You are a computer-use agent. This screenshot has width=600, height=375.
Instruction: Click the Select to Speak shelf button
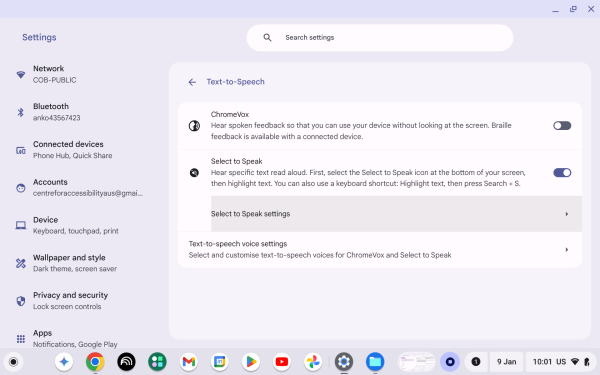[450, 362]
